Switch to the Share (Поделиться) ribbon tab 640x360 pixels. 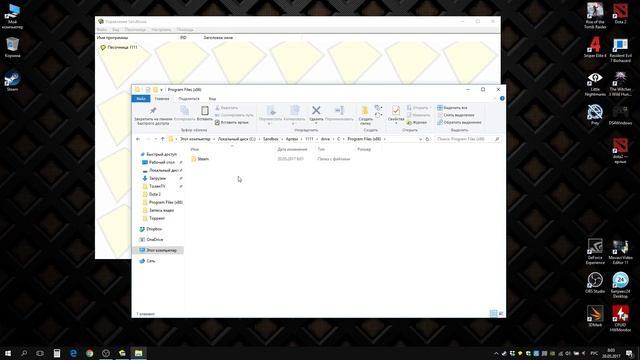(x=189, y=99)
